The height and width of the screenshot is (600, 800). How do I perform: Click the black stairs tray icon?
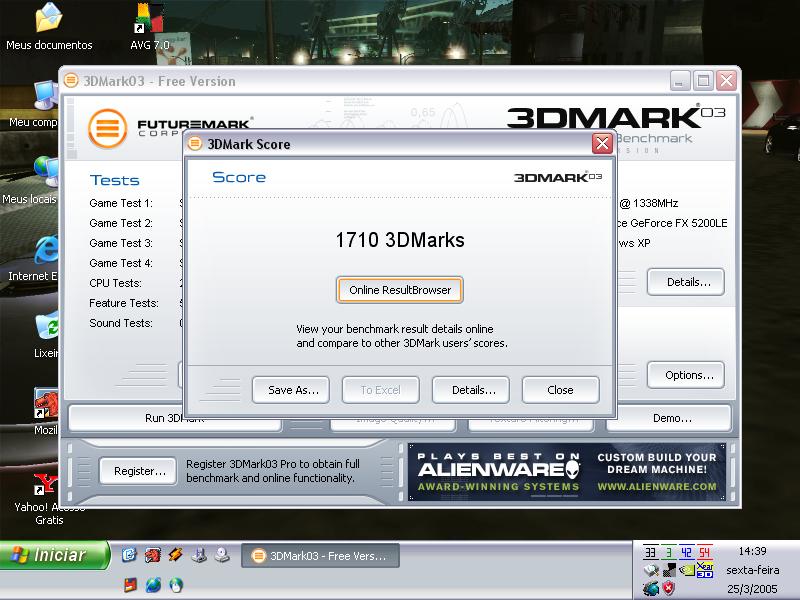coord(668,570)
